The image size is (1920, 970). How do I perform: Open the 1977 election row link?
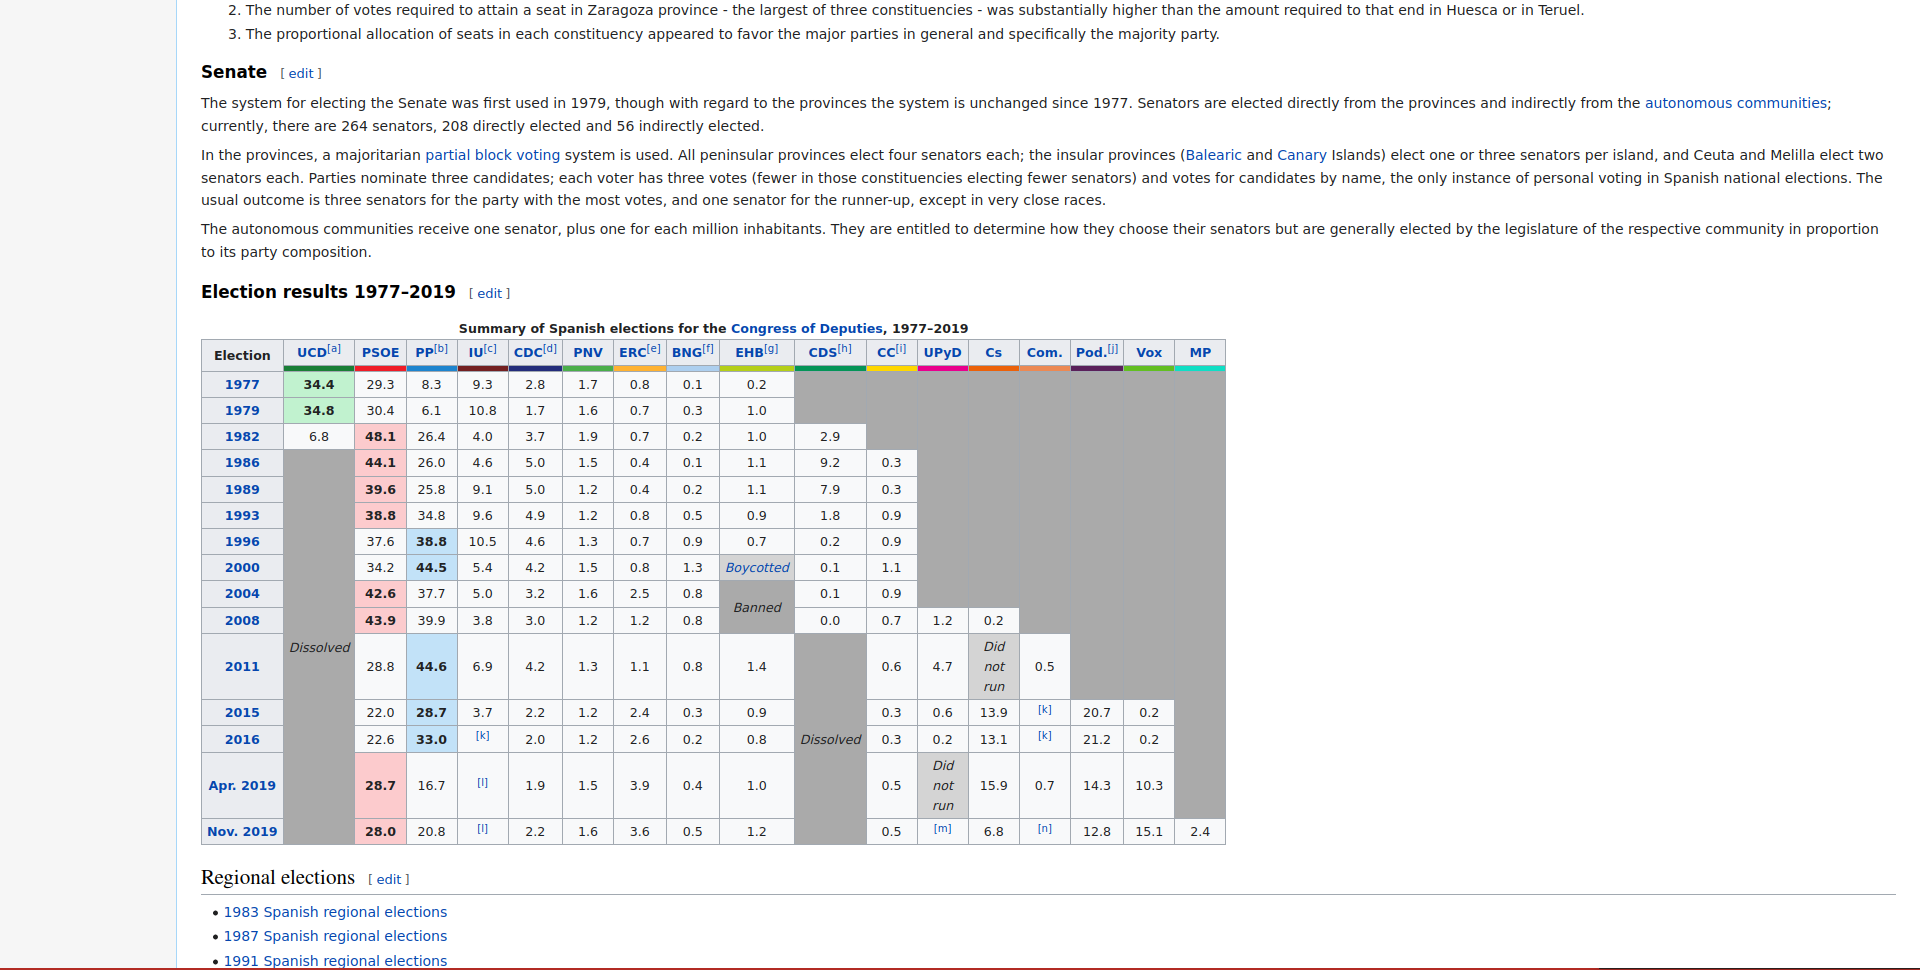click(242, 385)
